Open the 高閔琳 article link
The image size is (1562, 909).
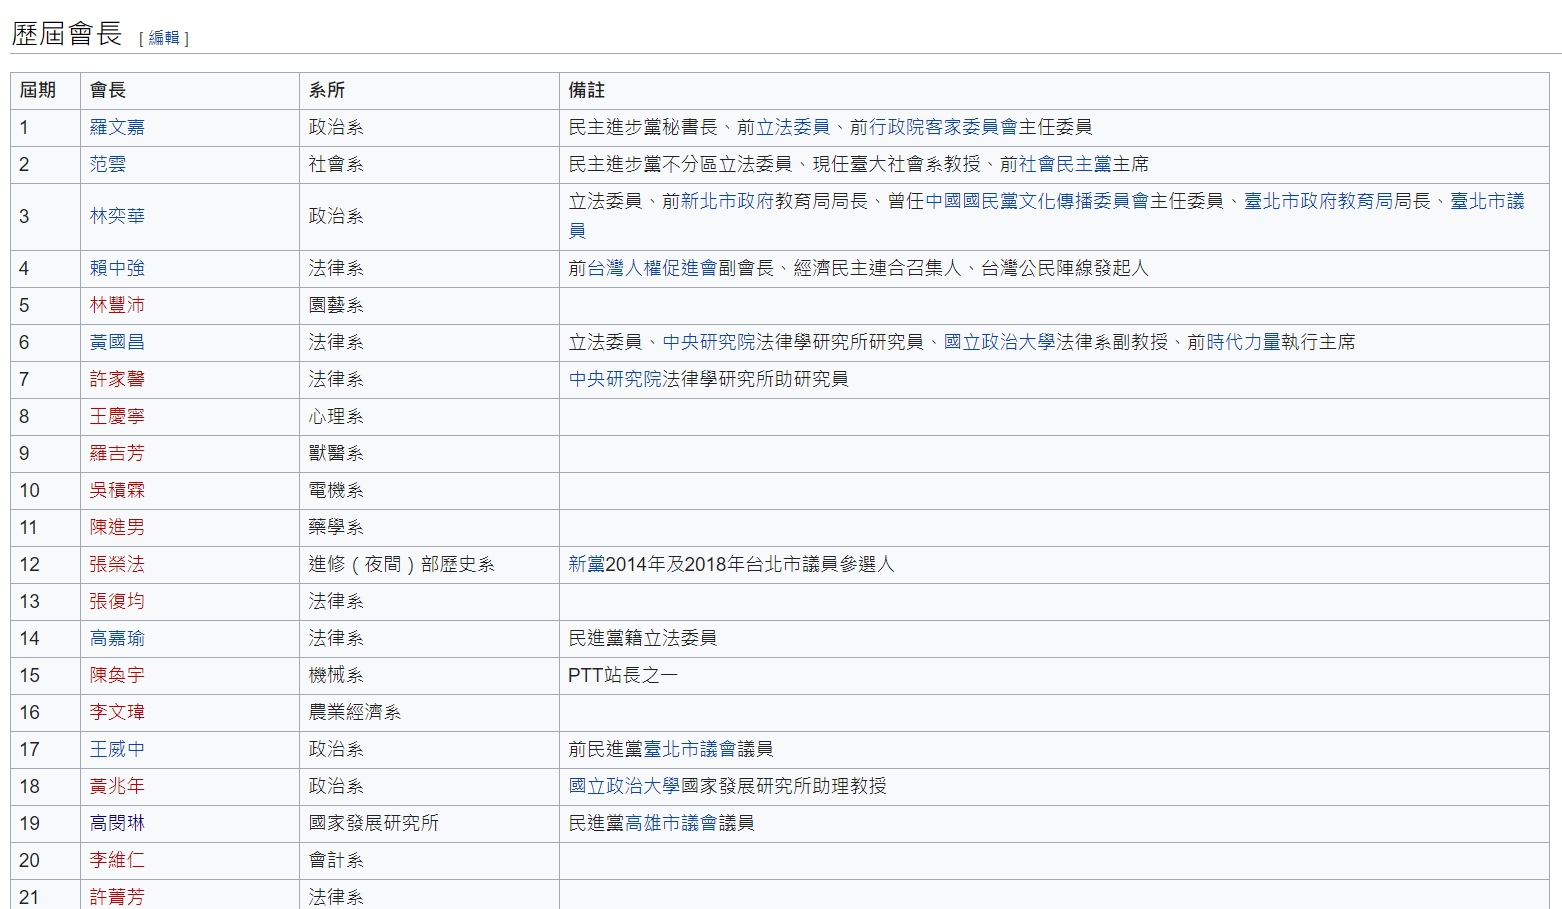click(117, 823)
